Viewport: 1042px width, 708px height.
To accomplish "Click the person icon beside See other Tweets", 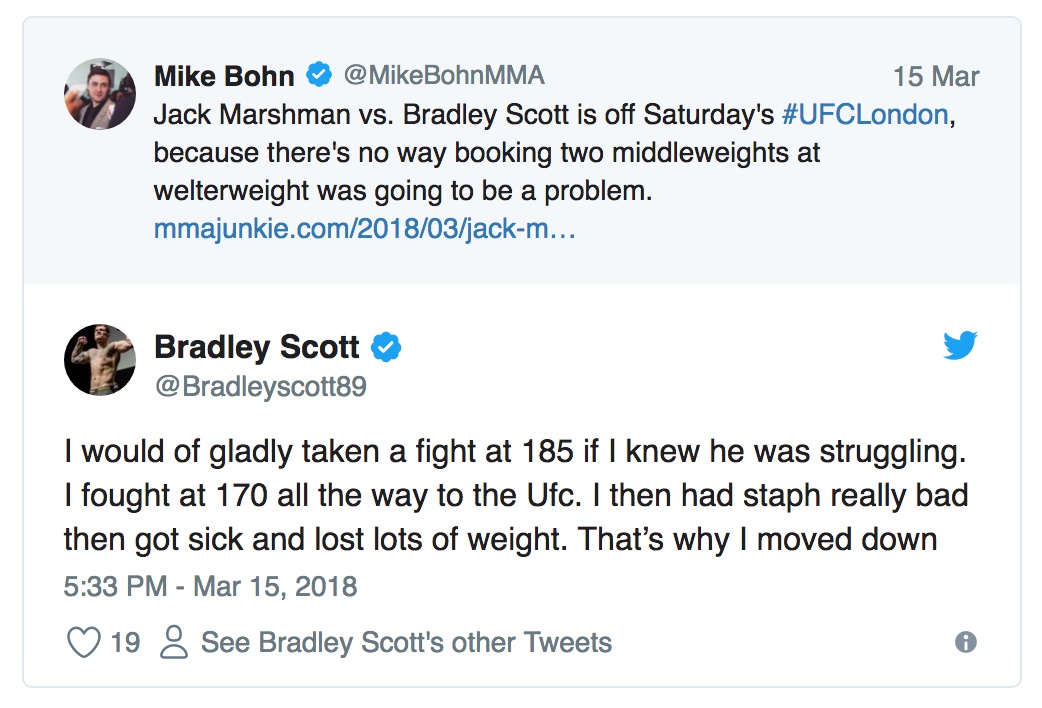I will pos(174,642).
